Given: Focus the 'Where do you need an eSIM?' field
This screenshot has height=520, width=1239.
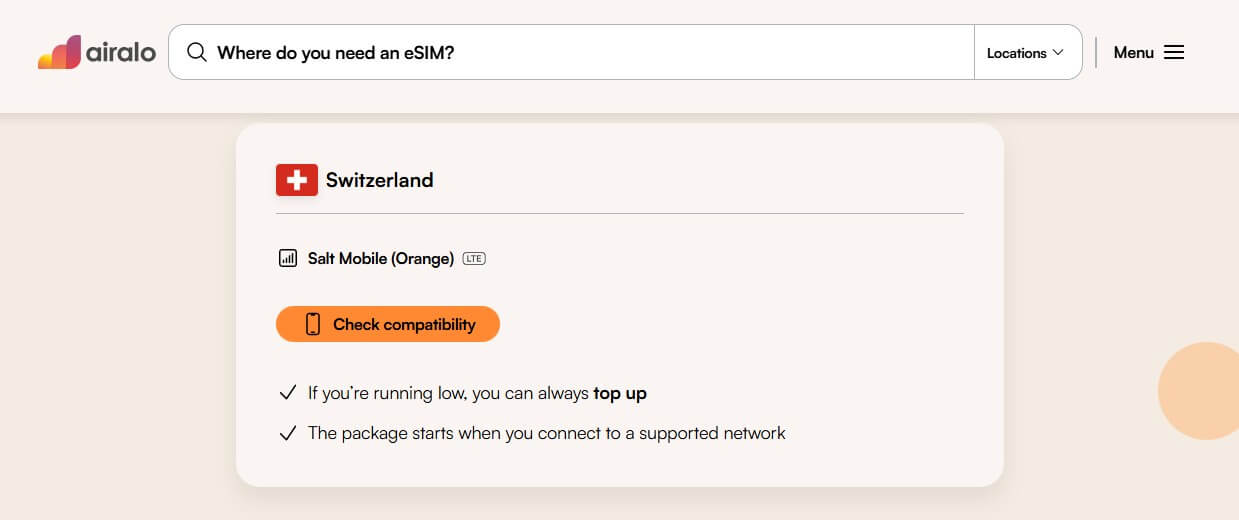Looking at the screenshot, I should (590, 53).
